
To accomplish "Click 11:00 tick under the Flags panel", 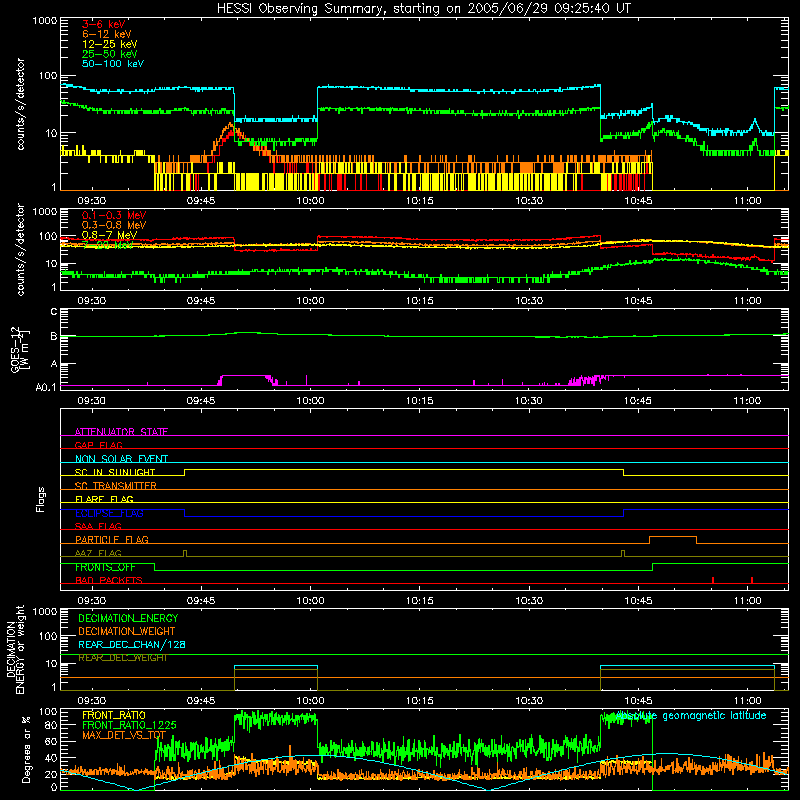I will pyautogui.click(x=747, y=601).
